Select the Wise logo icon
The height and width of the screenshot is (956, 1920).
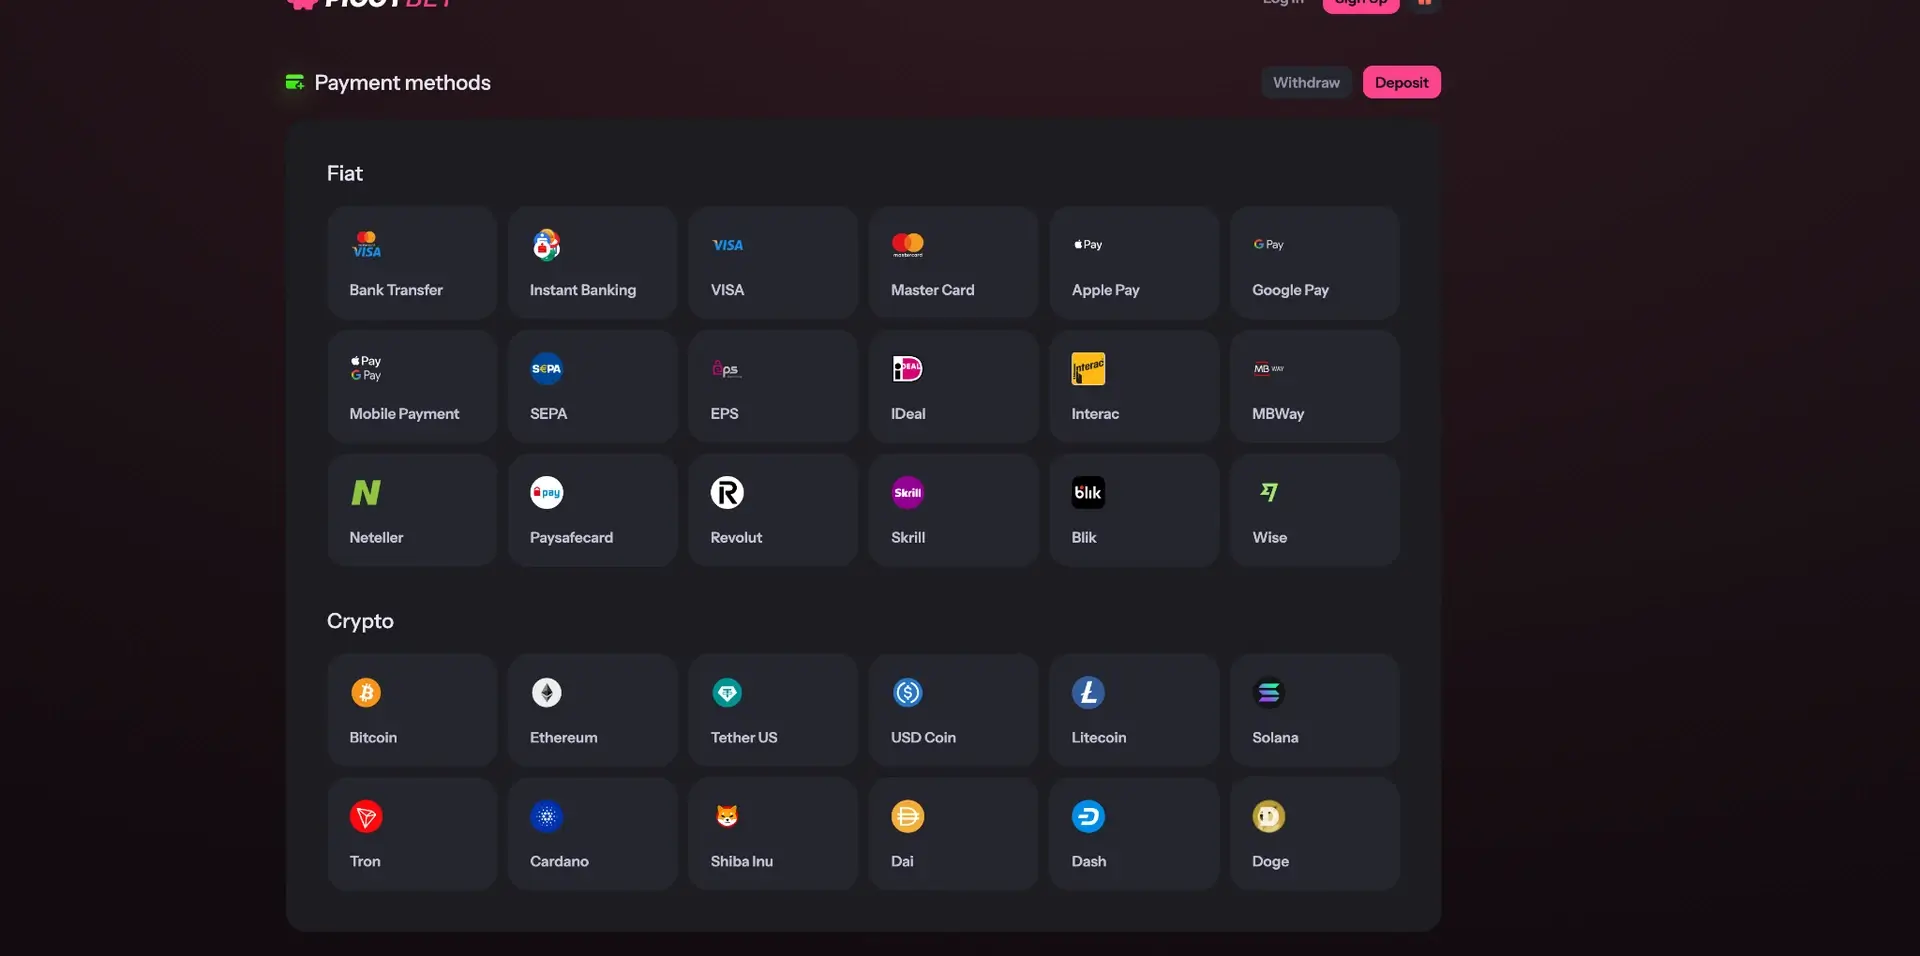coord(1269,492)
